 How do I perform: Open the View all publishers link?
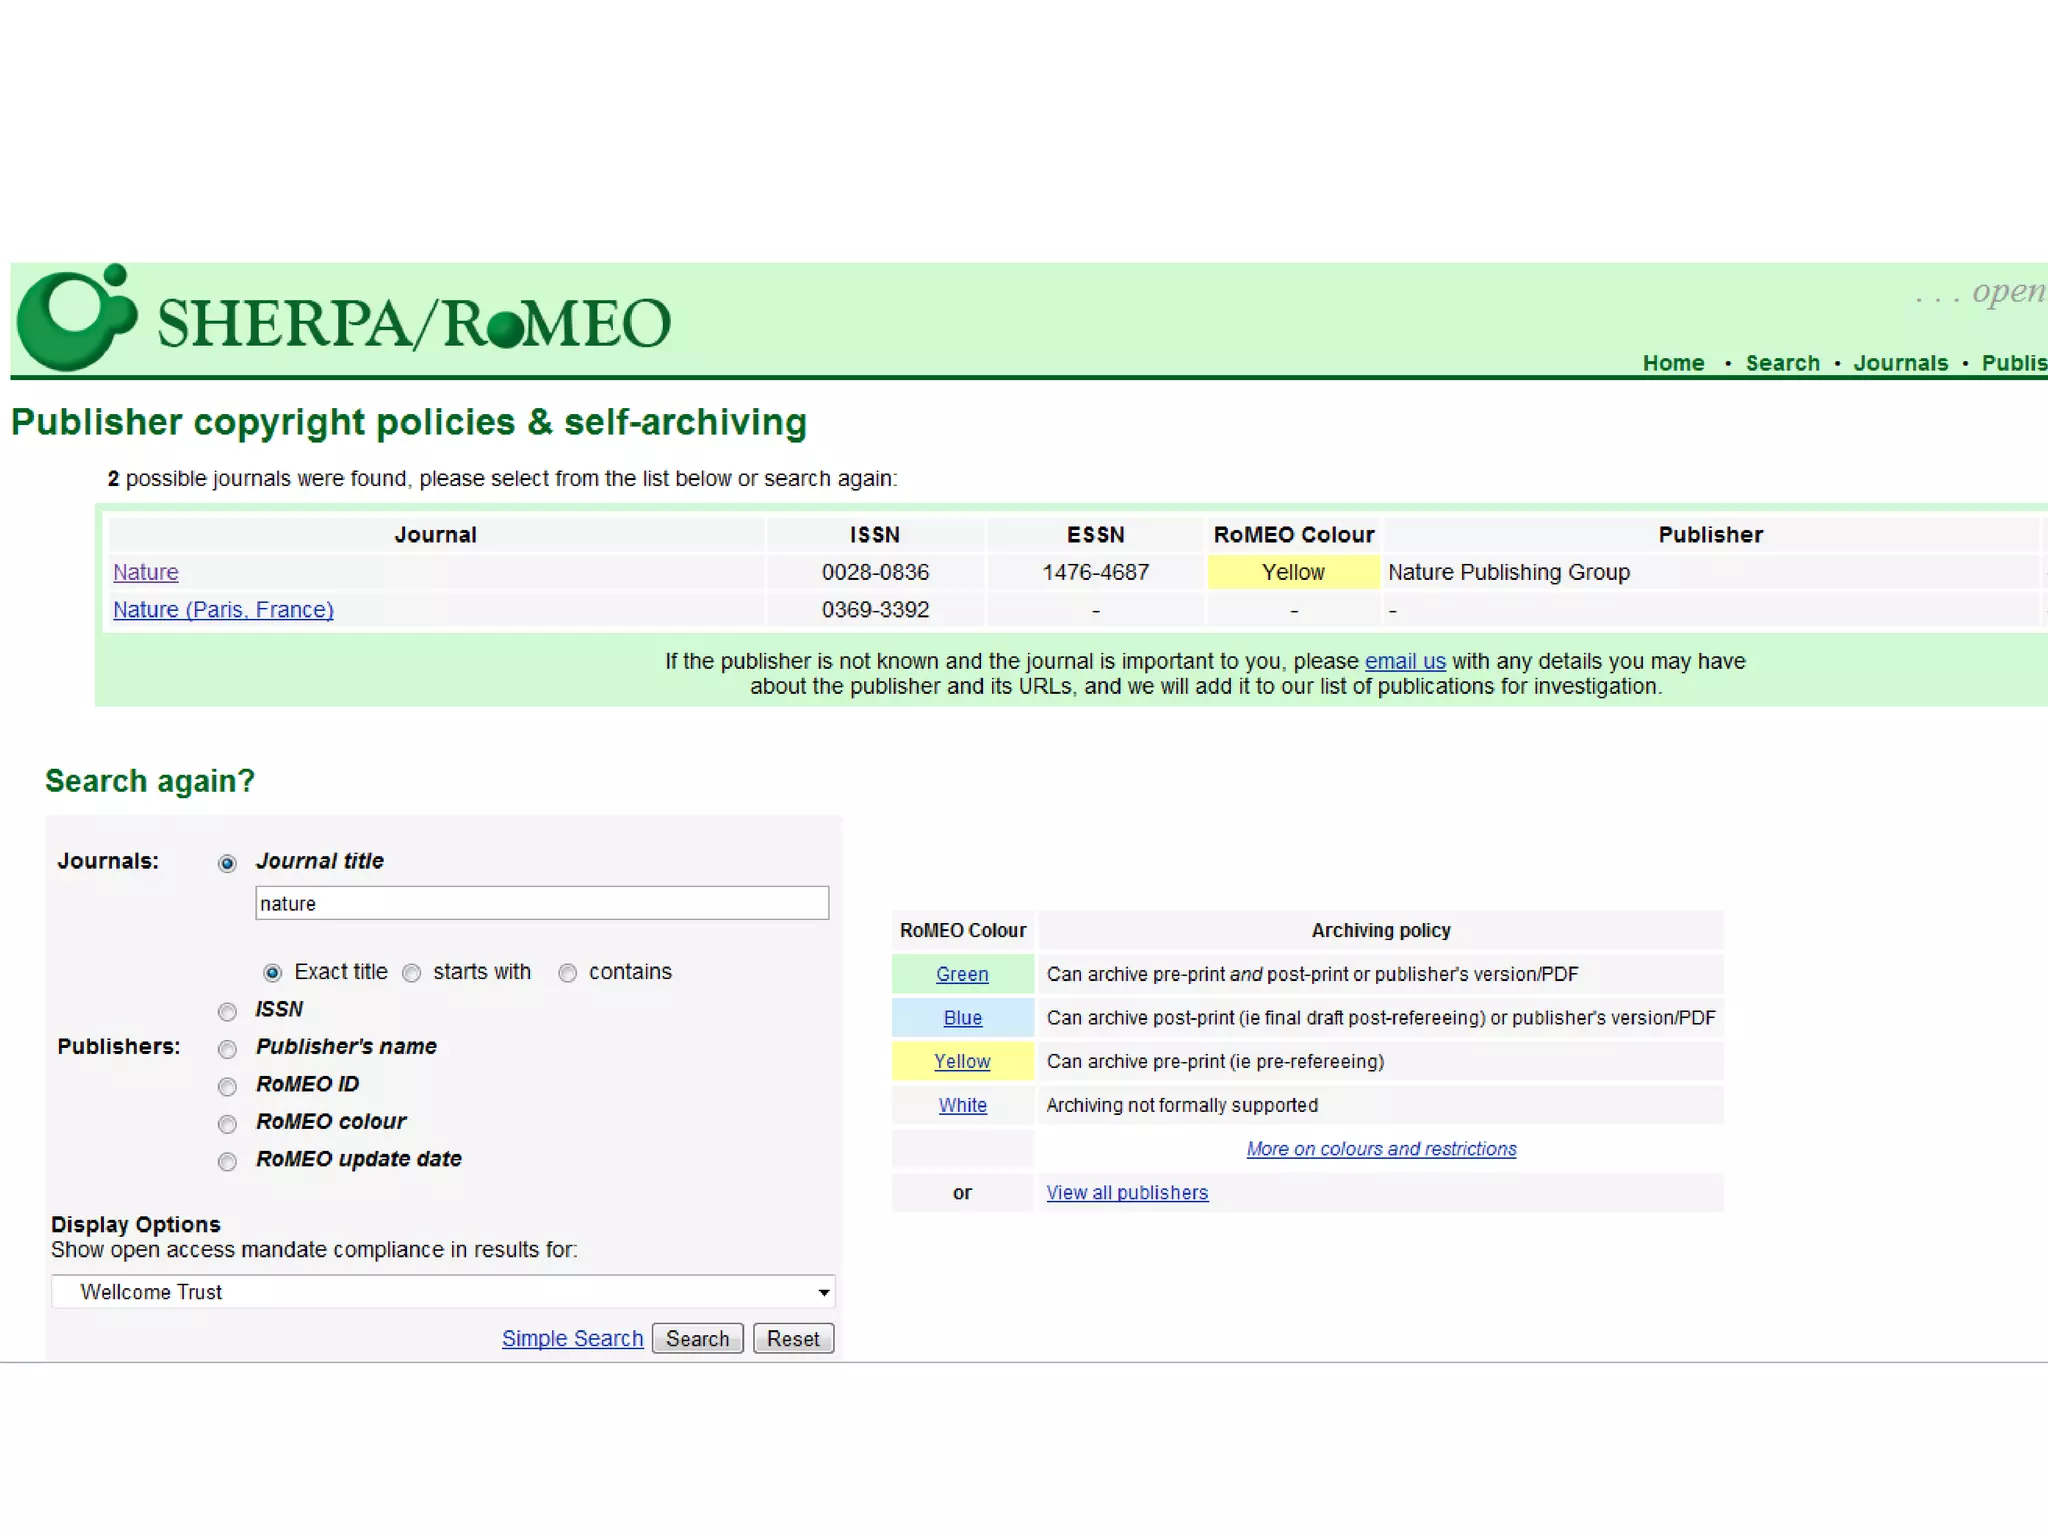click(1127, 1193)
